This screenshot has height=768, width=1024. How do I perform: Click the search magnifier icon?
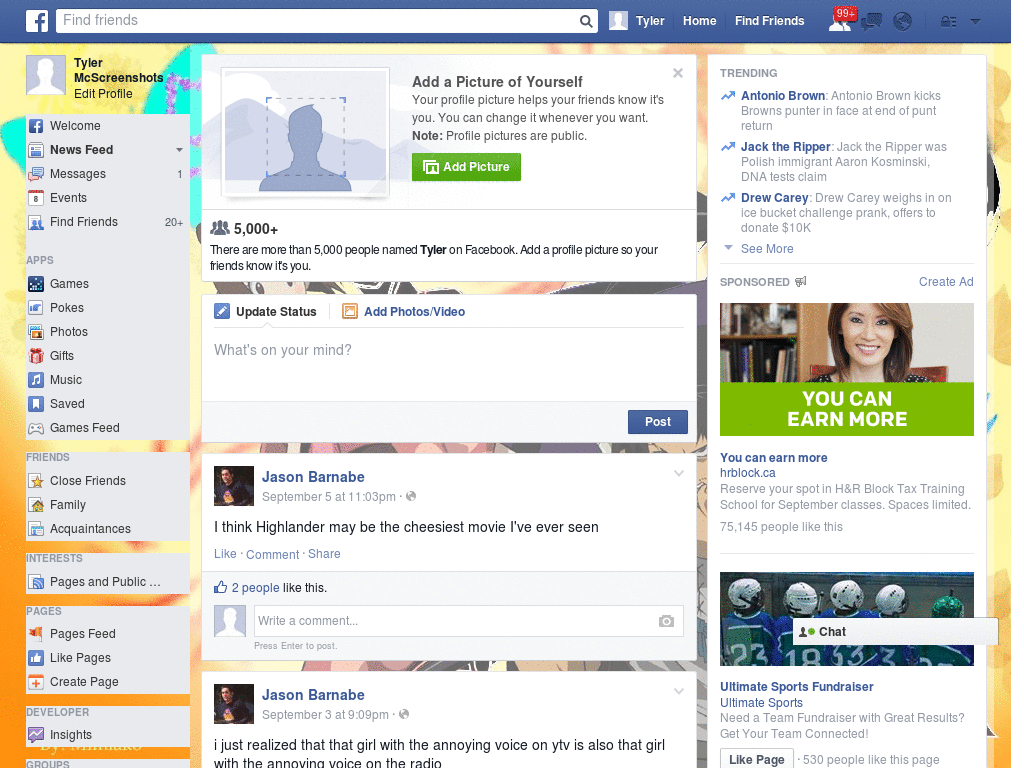point(586,21)
